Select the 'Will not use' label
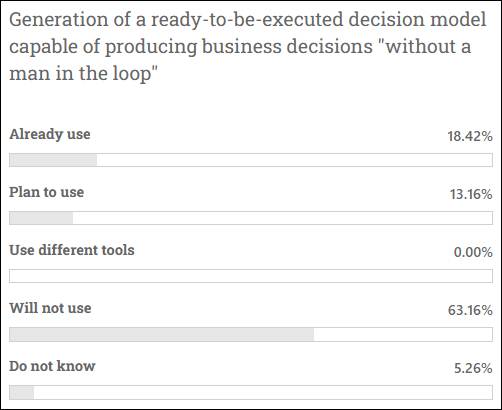 pyautogui.click(x=50, y=308)
